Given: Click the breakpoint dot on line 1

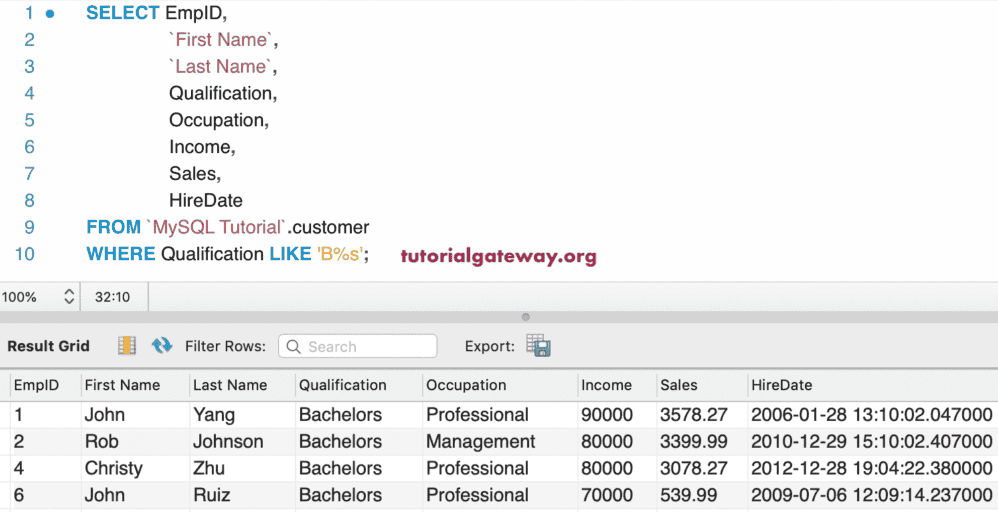Looking at the screenshot, I should click(x=50, y=13).
